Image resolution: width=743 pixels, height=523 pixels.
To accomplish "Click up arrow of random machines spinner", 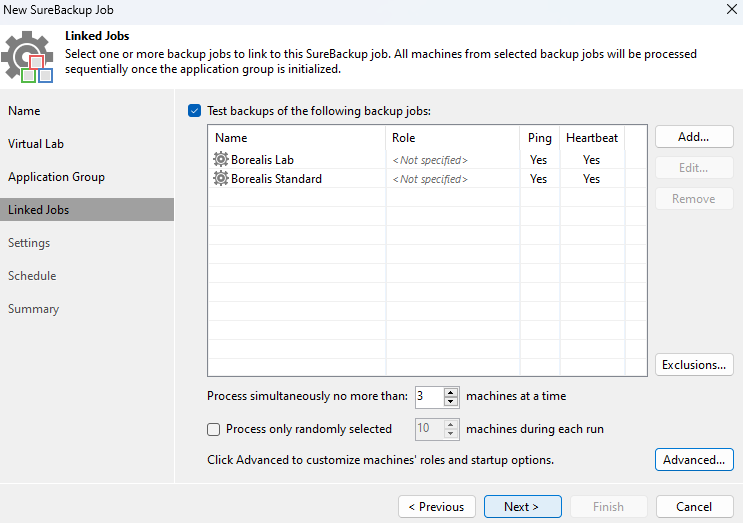I will (x=451, y=424).
